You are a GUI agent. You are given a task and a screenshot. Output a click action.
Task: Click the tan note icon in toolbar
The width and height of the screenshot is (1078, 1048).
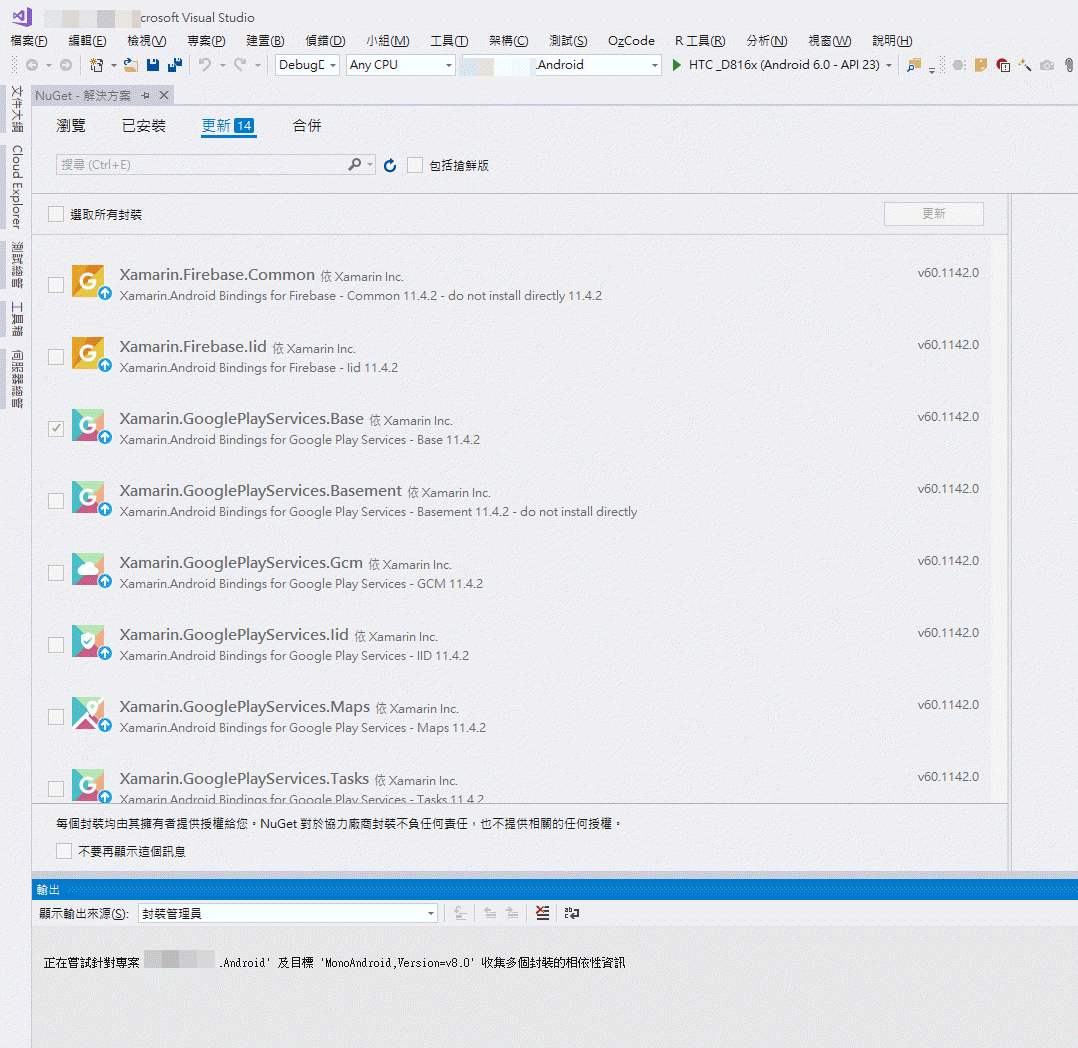(981, 65)
